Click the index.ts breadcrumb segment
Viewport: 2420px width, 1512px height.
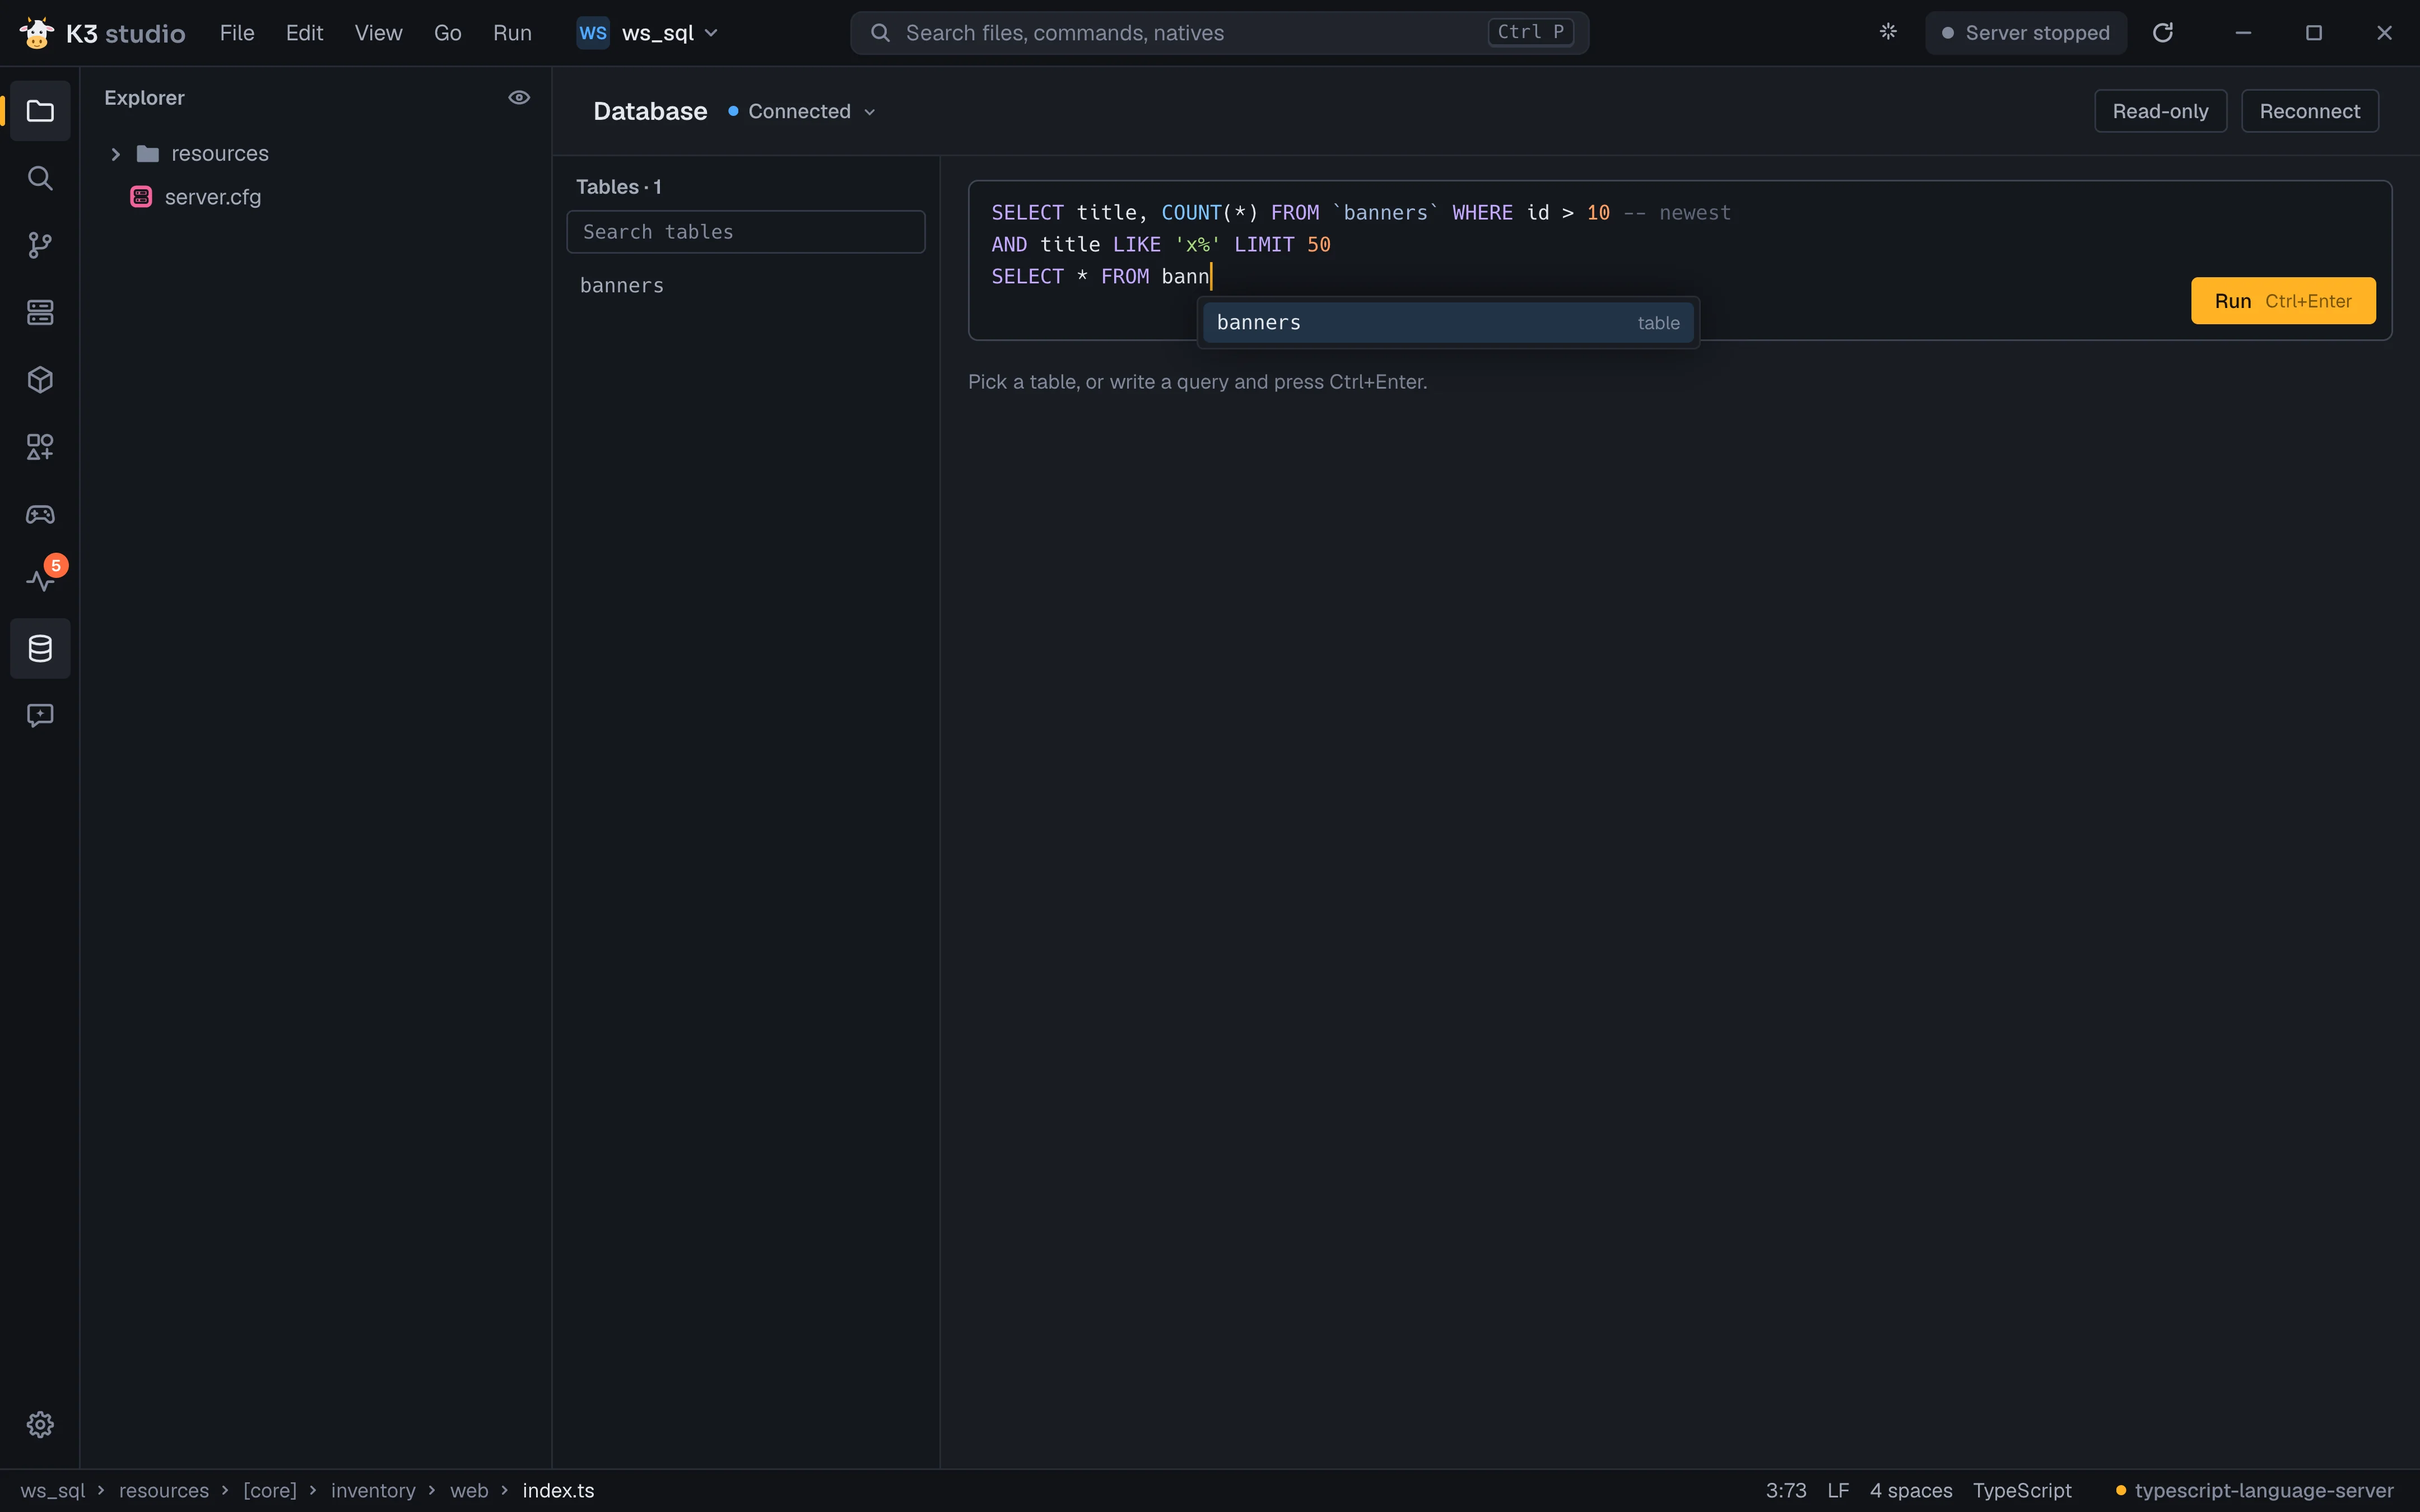click(x=558, y=1490)
